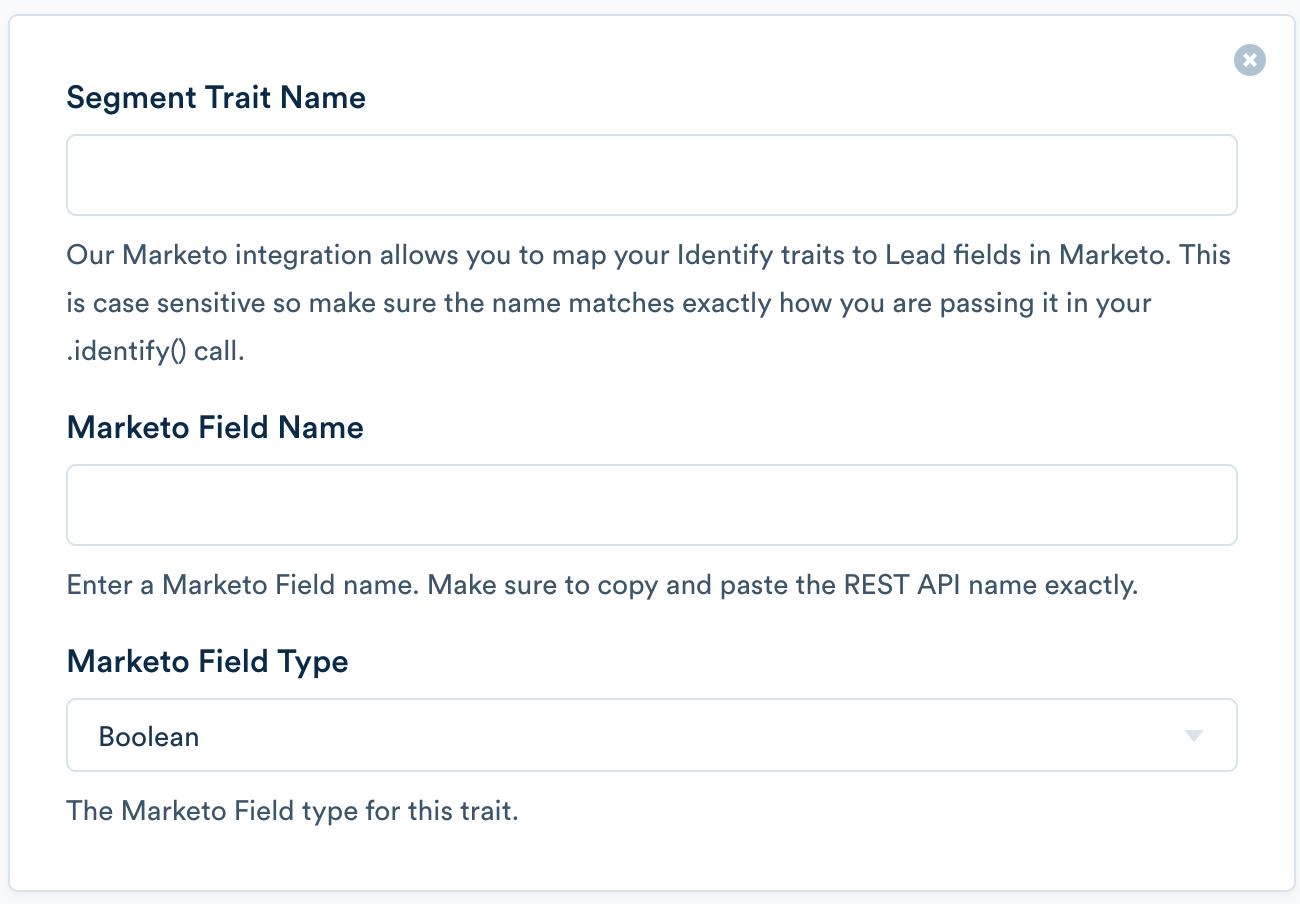Click the Segment Trait Name label
The height and width of the screenshot is (904, 1300).
tap(216, 97)
